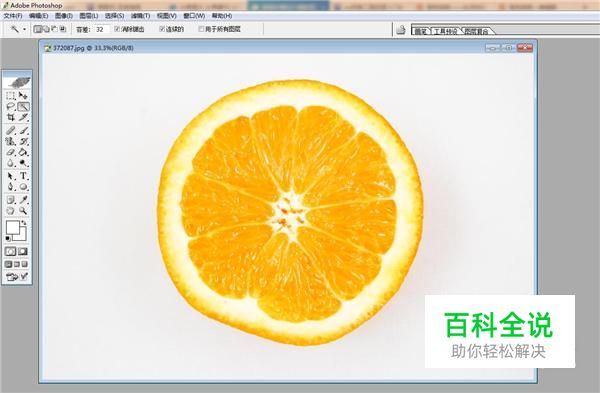This screenshot has height=393, width=600.
Task: Select the Ellipse shape tool
Action: 23,187
